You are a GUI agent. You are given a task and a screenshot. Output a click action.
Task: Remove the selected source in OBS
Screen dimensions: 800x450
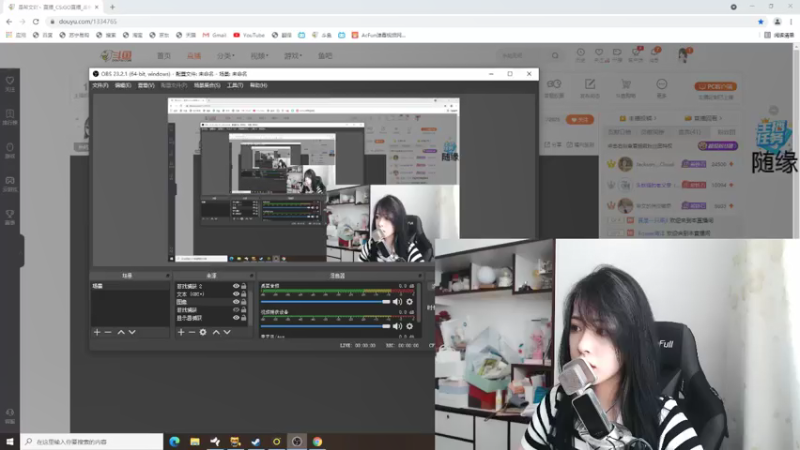point(192,332)
